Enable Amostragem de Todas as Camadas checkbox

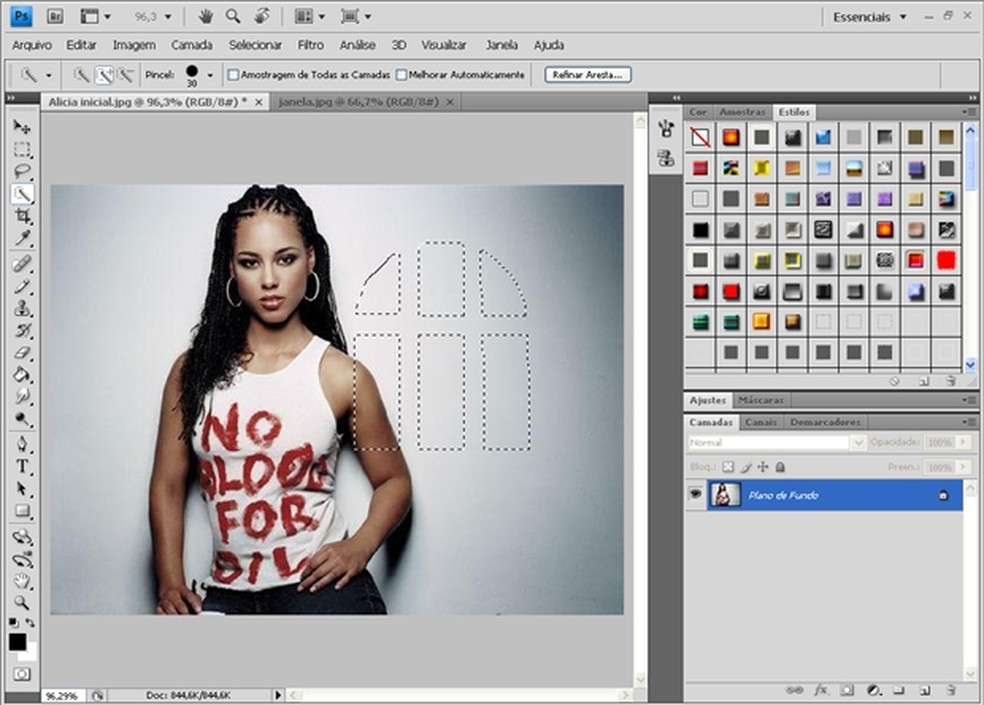[x=233, y=75]
